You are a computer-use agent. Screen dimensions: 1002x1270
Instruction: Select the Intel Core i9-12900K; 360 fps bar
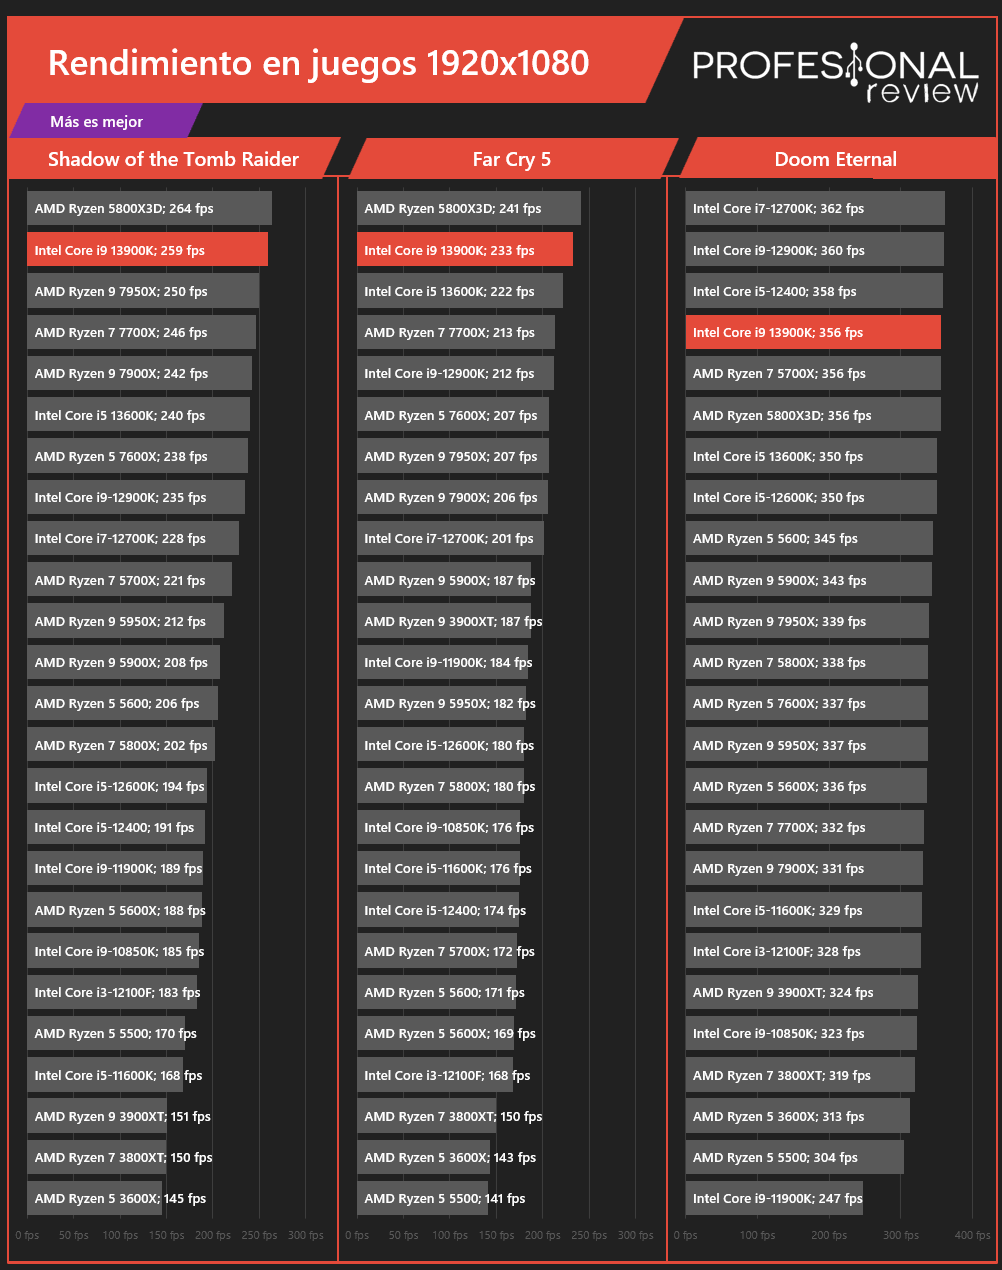pos(815,250)
